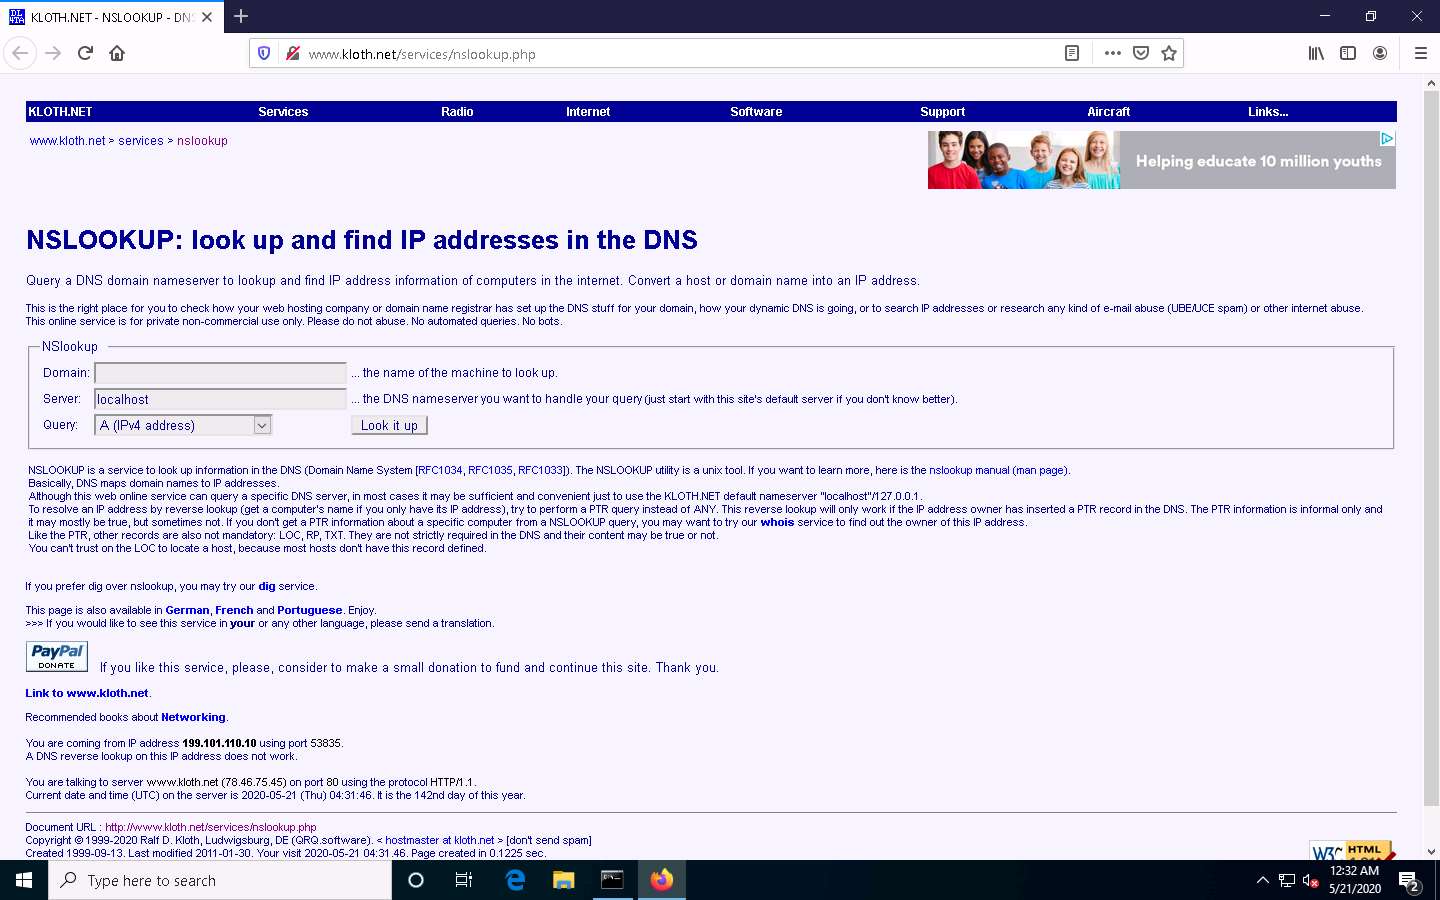The height and width of the screenshot is (900, 1440).
Task: Open Task View in taskbar
Action: [x=464, y=880]
